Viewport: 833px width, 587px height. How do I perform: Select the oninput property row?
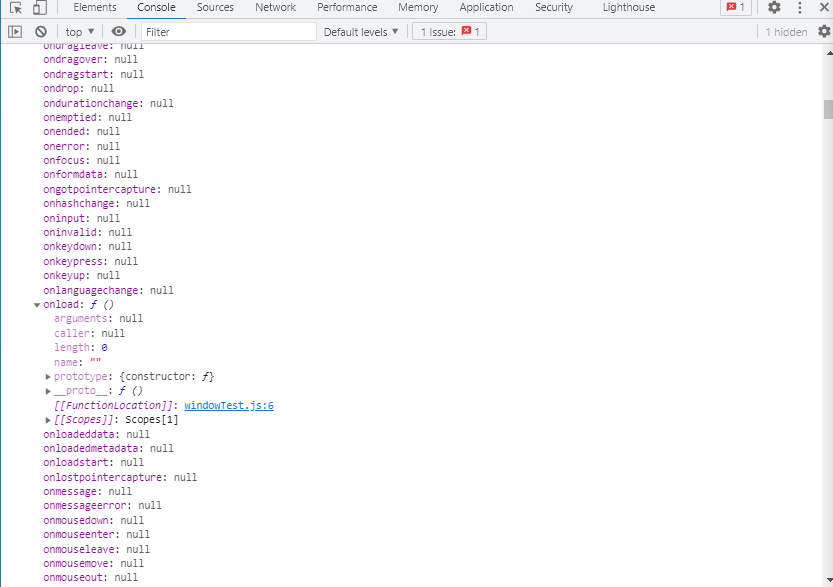click(x=82, y=218)
